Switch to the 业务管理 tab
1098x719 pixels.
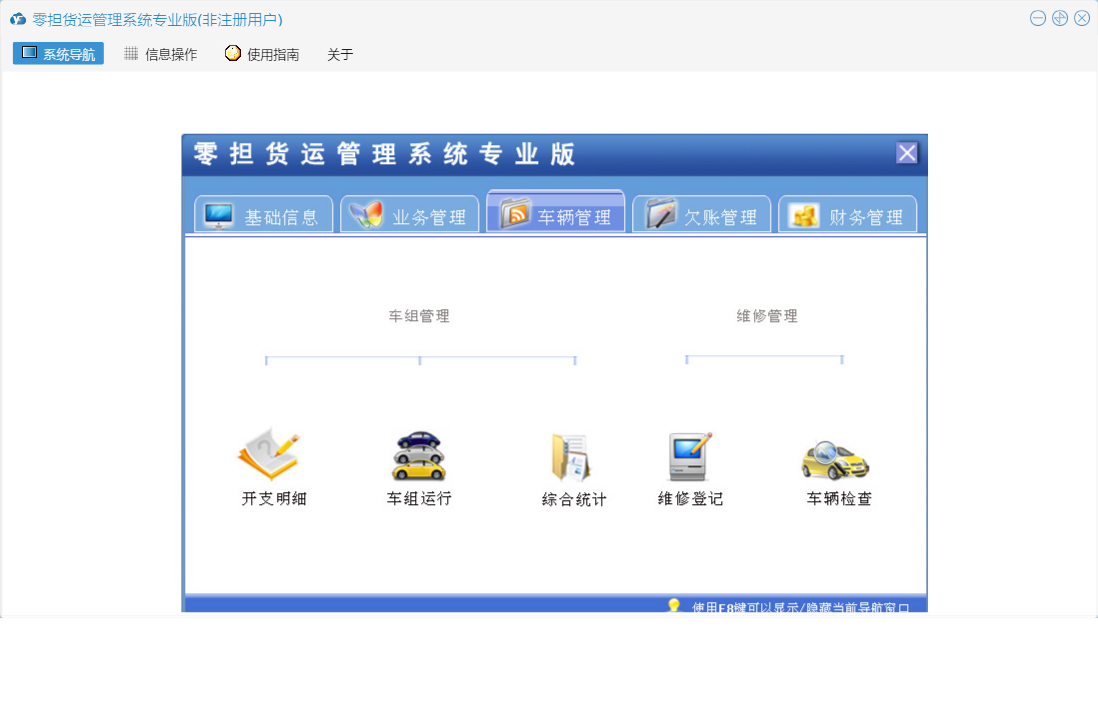(410, 214)
